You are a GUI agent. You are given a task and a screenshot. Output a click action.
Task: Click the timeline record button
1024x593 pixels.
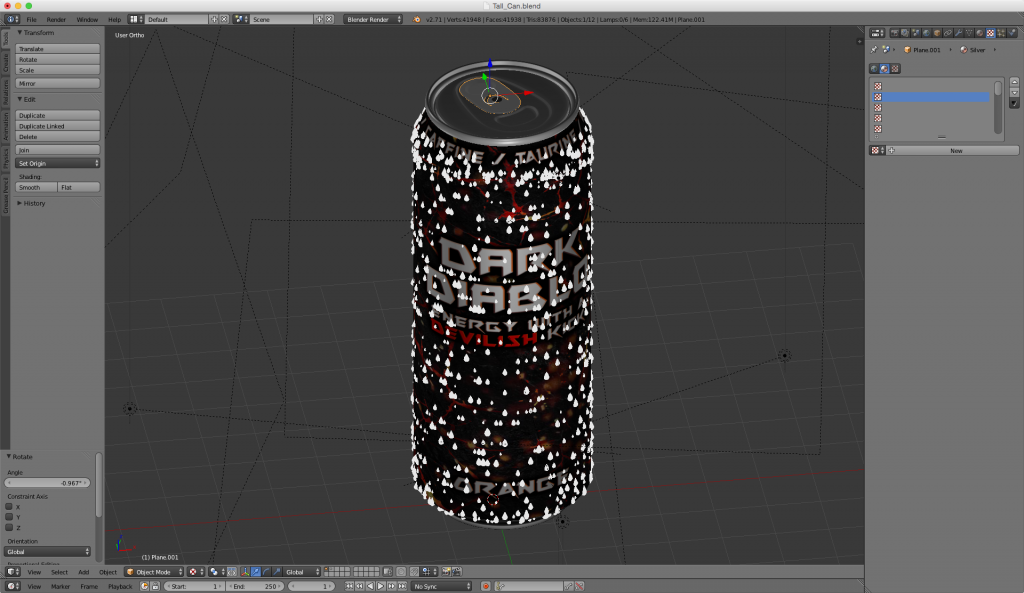tap(486, 586)
